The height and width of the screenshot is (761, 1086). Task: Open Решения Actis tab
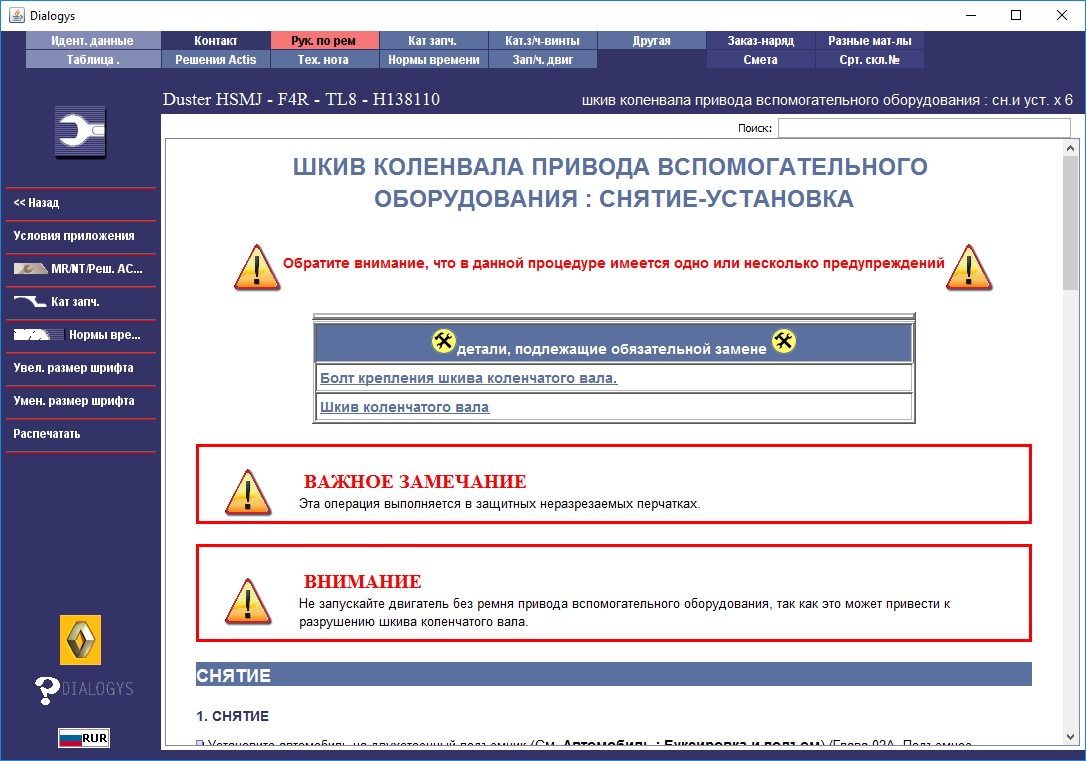(215, 60)
